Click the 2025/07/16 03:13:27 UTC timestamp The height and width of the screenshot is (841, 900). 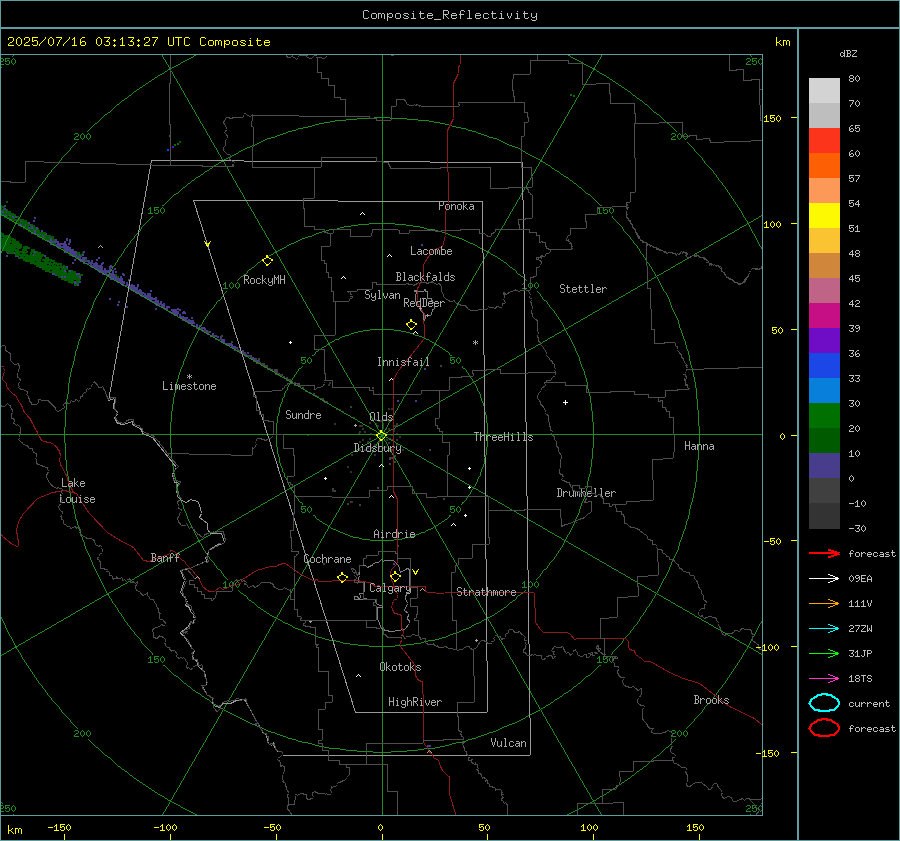tap(92, 42)
